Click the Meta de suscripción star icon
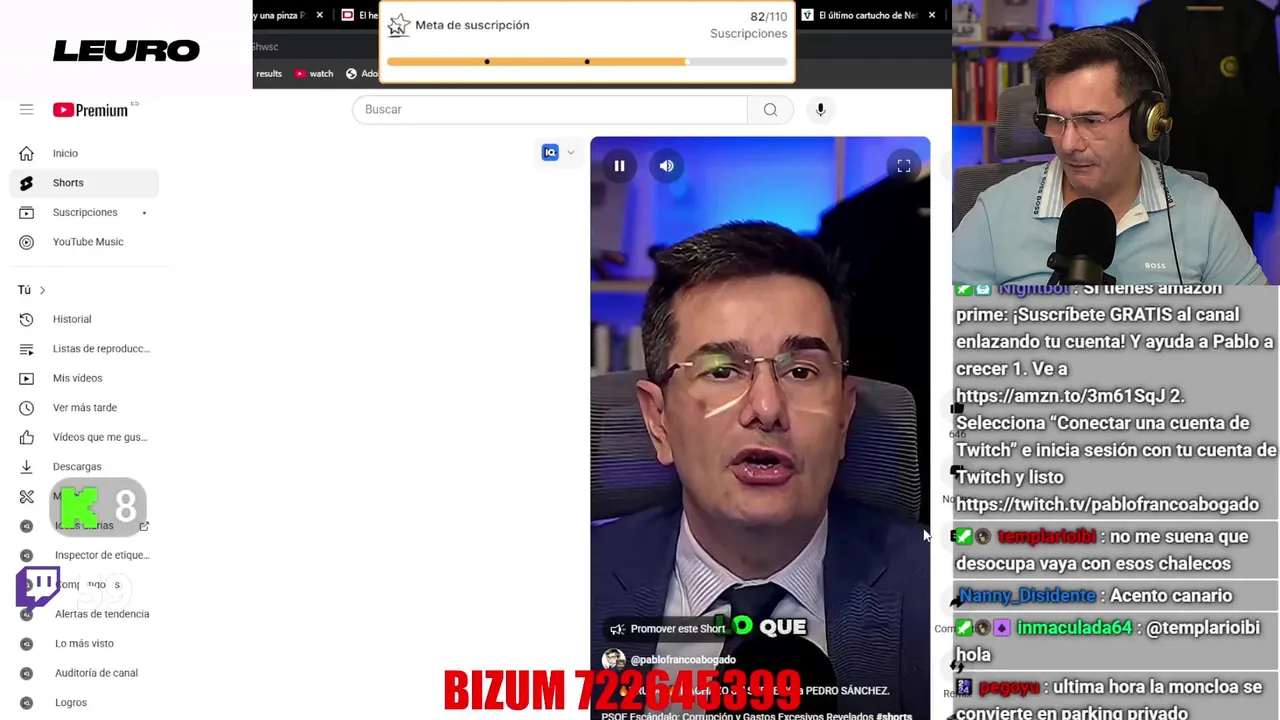This screenshot has width=1280, height=720. (399, 25)
